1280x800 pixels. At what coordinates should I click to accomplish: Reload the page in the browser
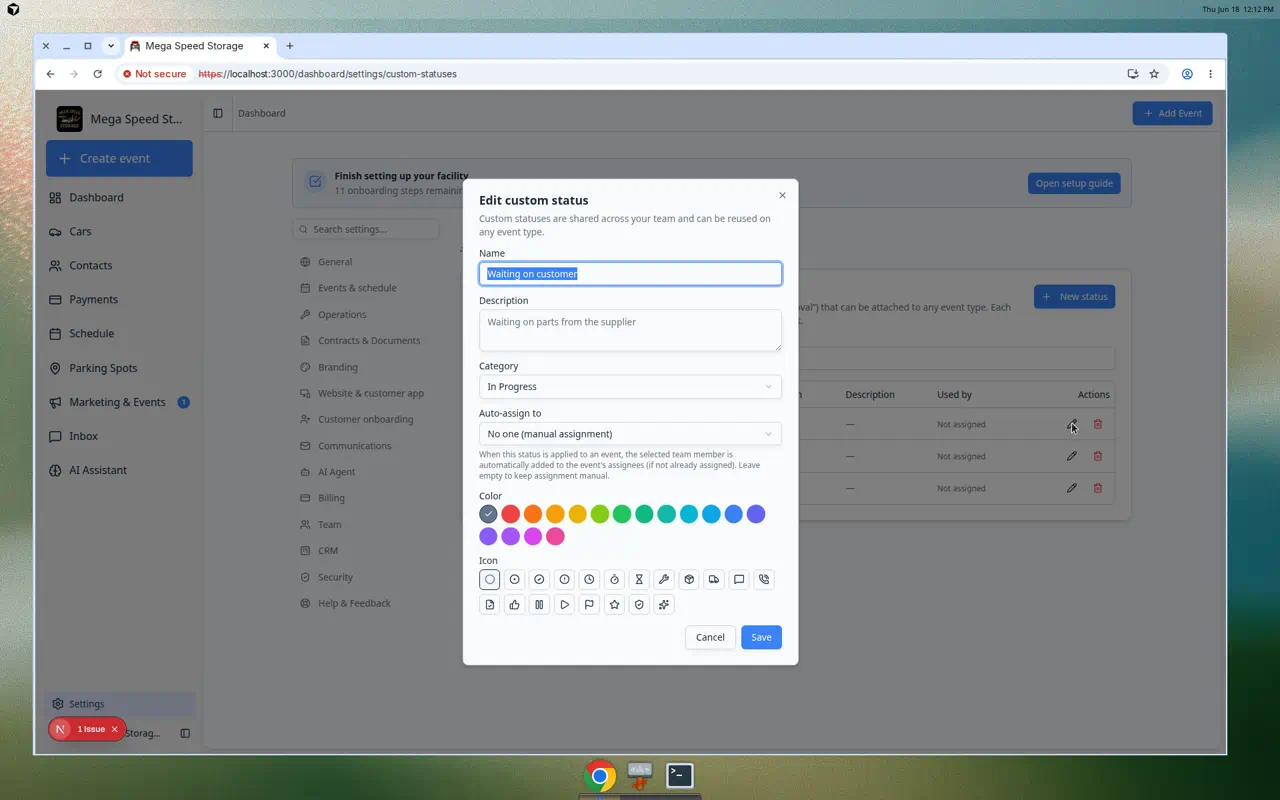tap(97, 74)
